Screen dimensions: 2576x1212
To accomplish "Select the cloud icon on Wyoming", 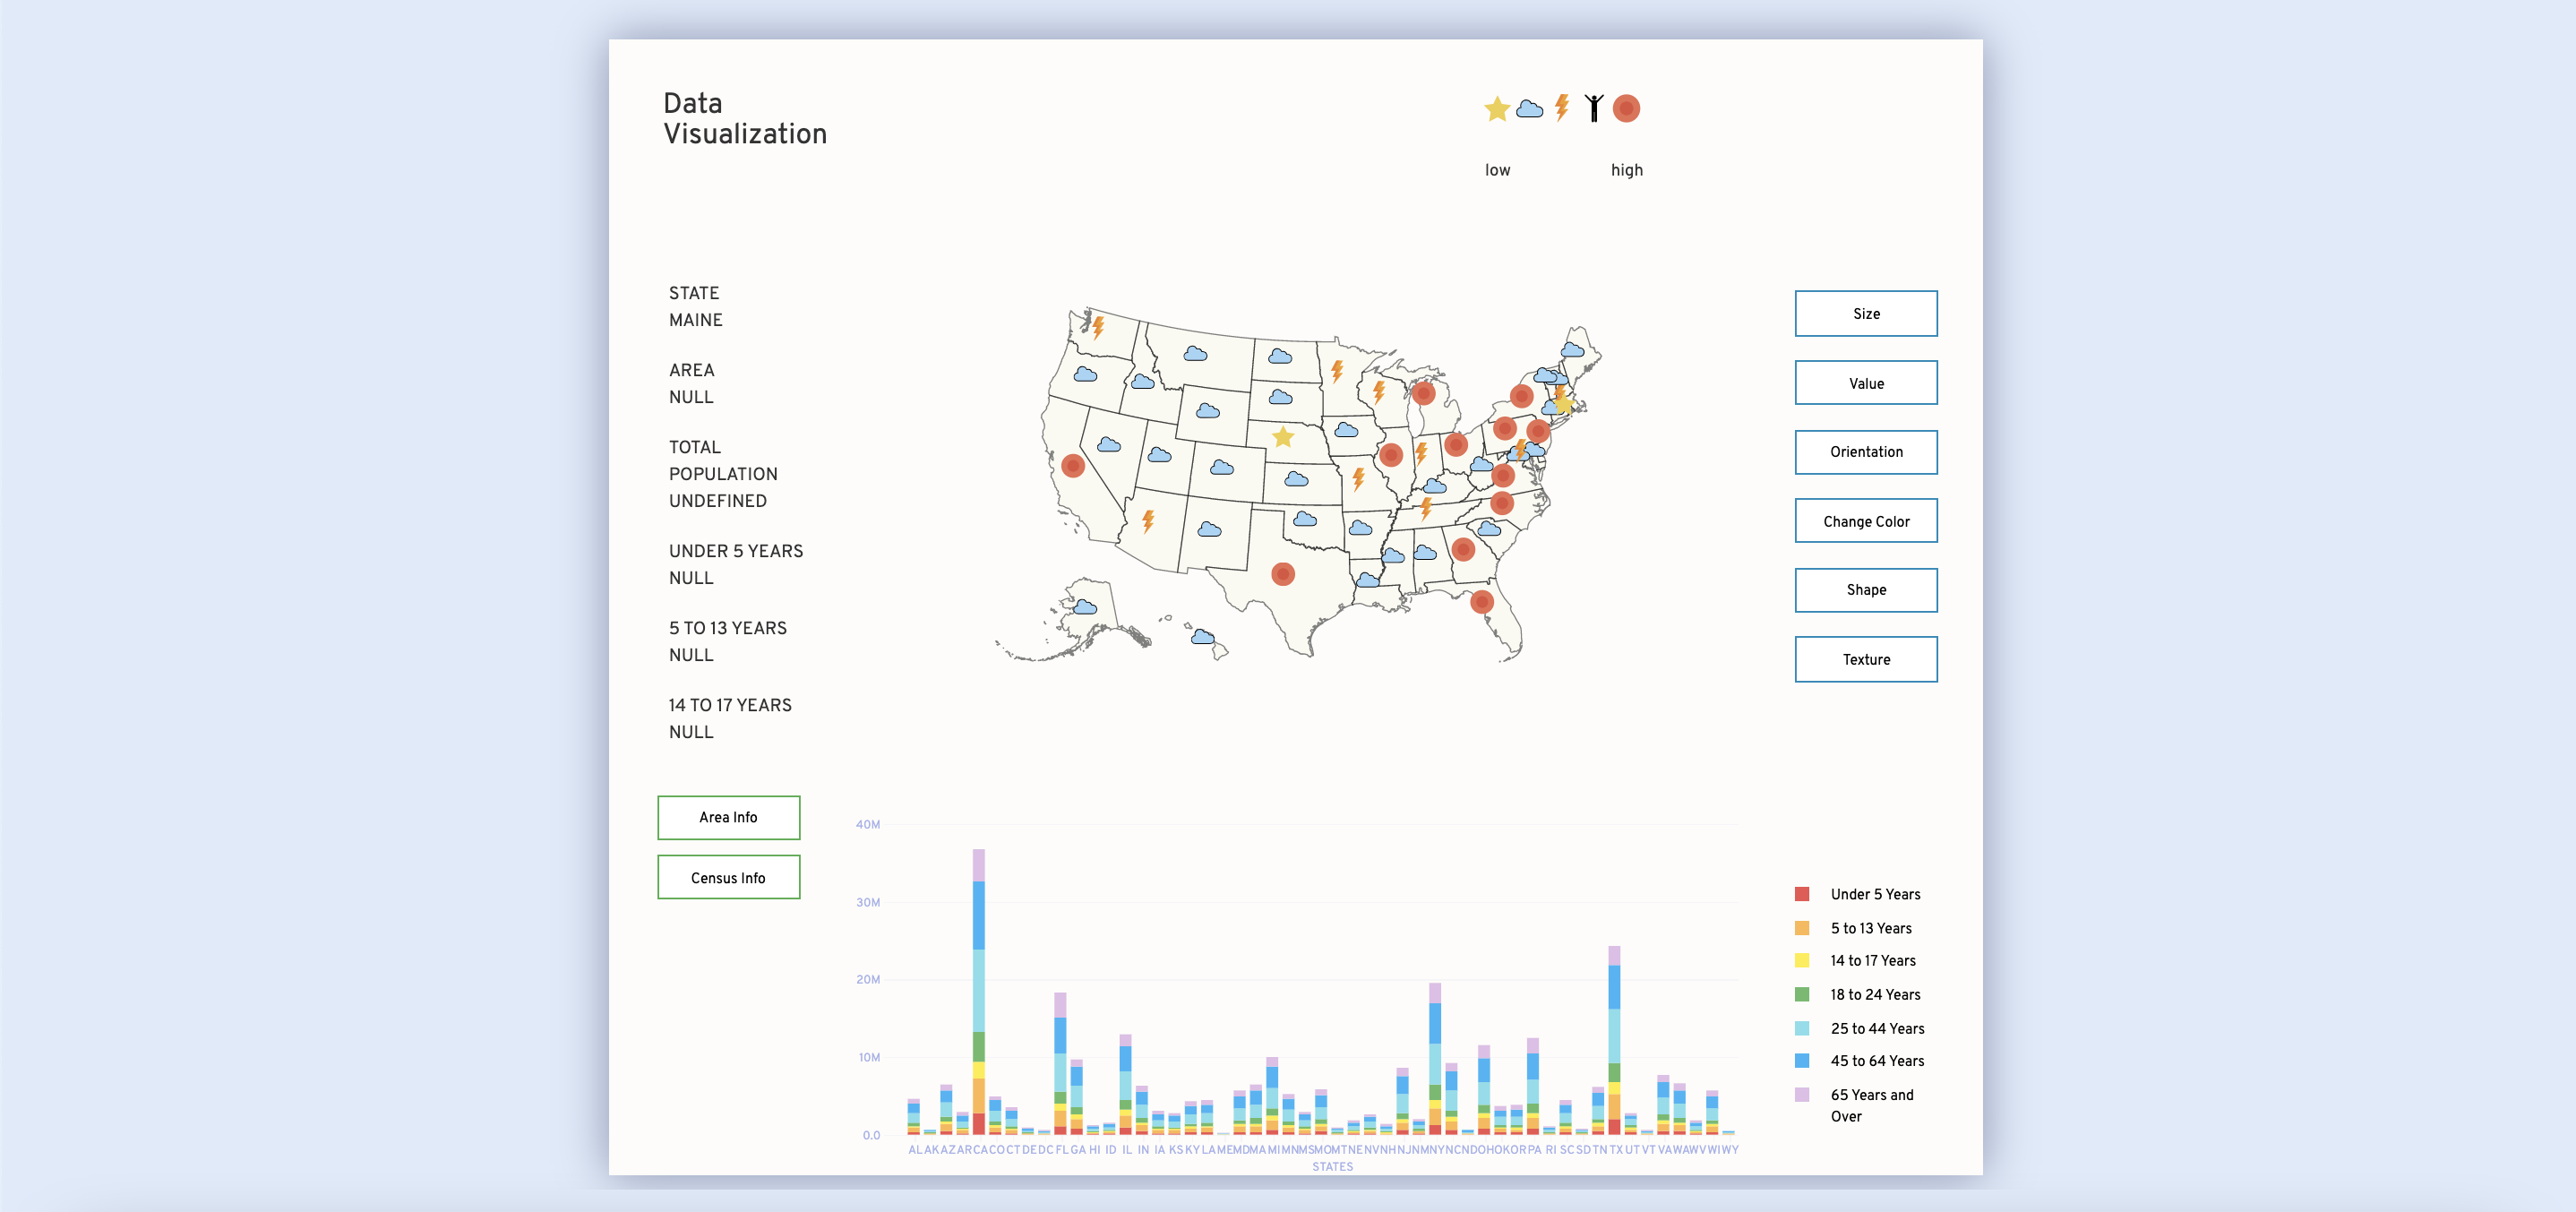I will pyautogui.click(x=1208, y=411).
